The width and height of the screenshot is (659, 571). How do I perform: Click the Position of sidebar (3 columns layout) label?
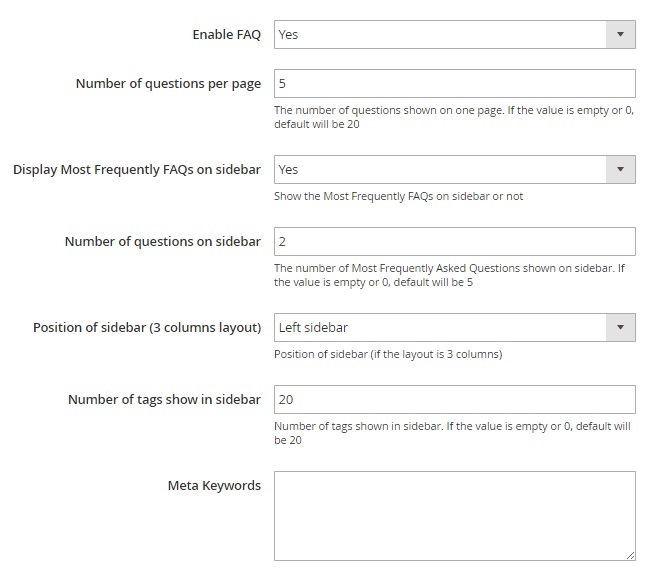[x=147, y=327]
